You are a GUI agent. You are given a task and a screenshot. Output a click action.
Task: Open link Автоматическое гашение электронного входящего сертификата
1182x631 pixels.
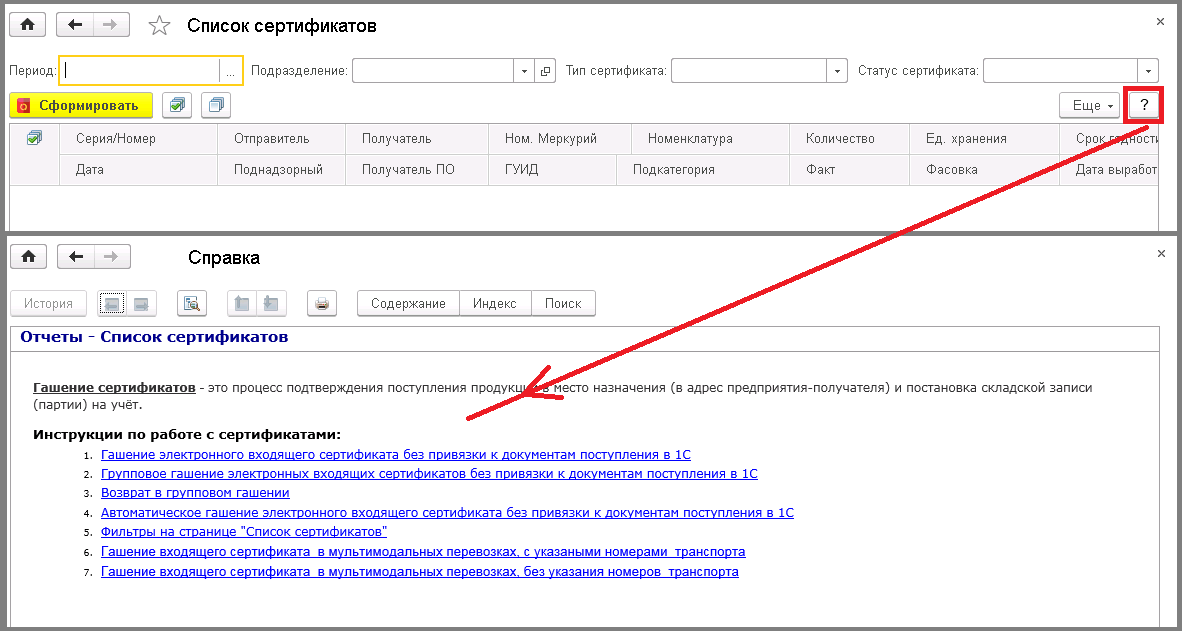coord(447,513)
